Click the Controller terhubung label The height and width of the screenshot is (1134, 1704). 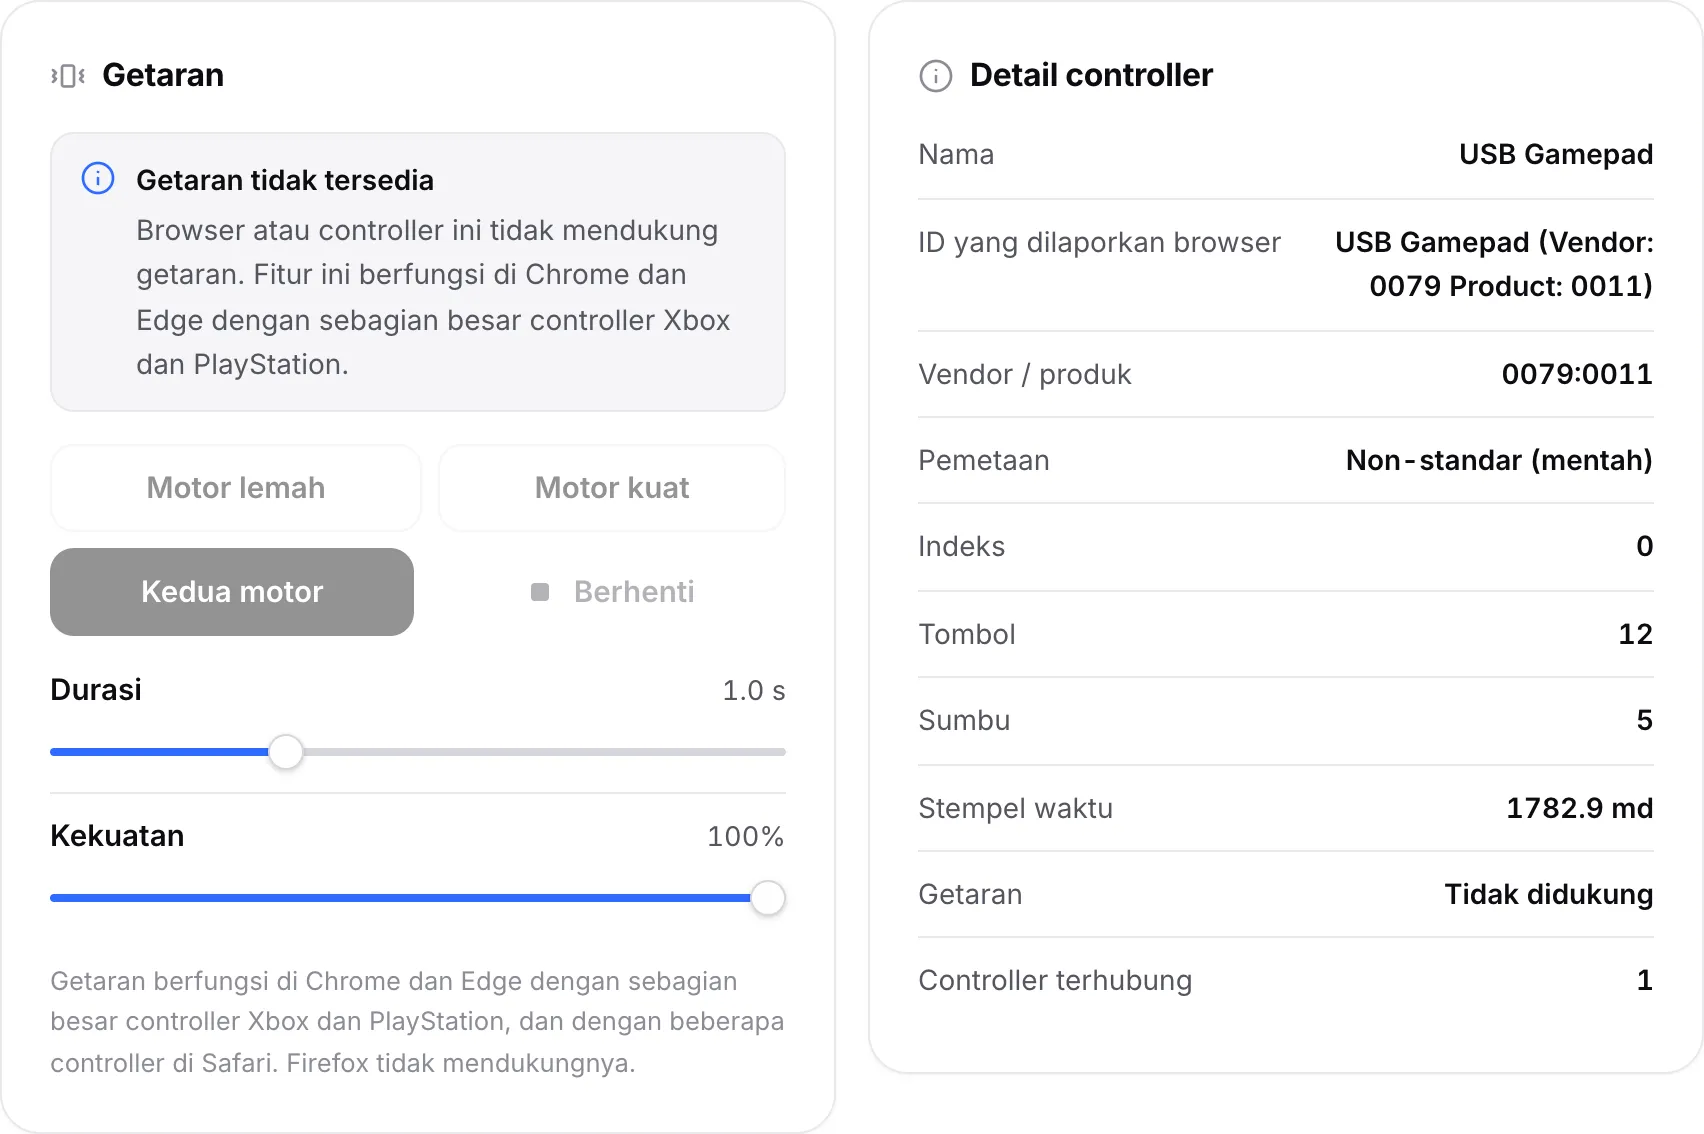pyautogui.click(x=1055, y=980)
